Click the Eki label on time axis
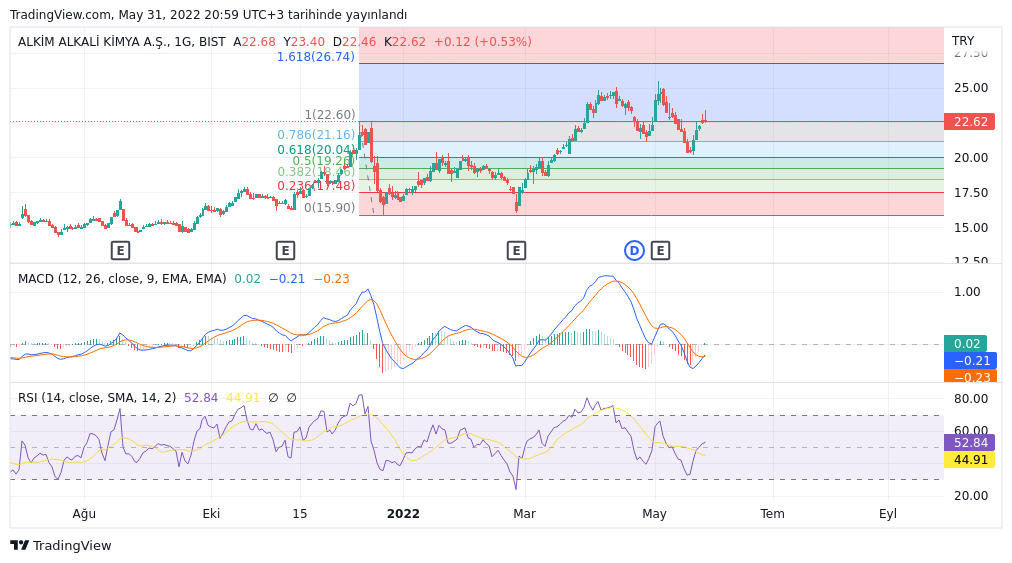 [x=211, y=514]
